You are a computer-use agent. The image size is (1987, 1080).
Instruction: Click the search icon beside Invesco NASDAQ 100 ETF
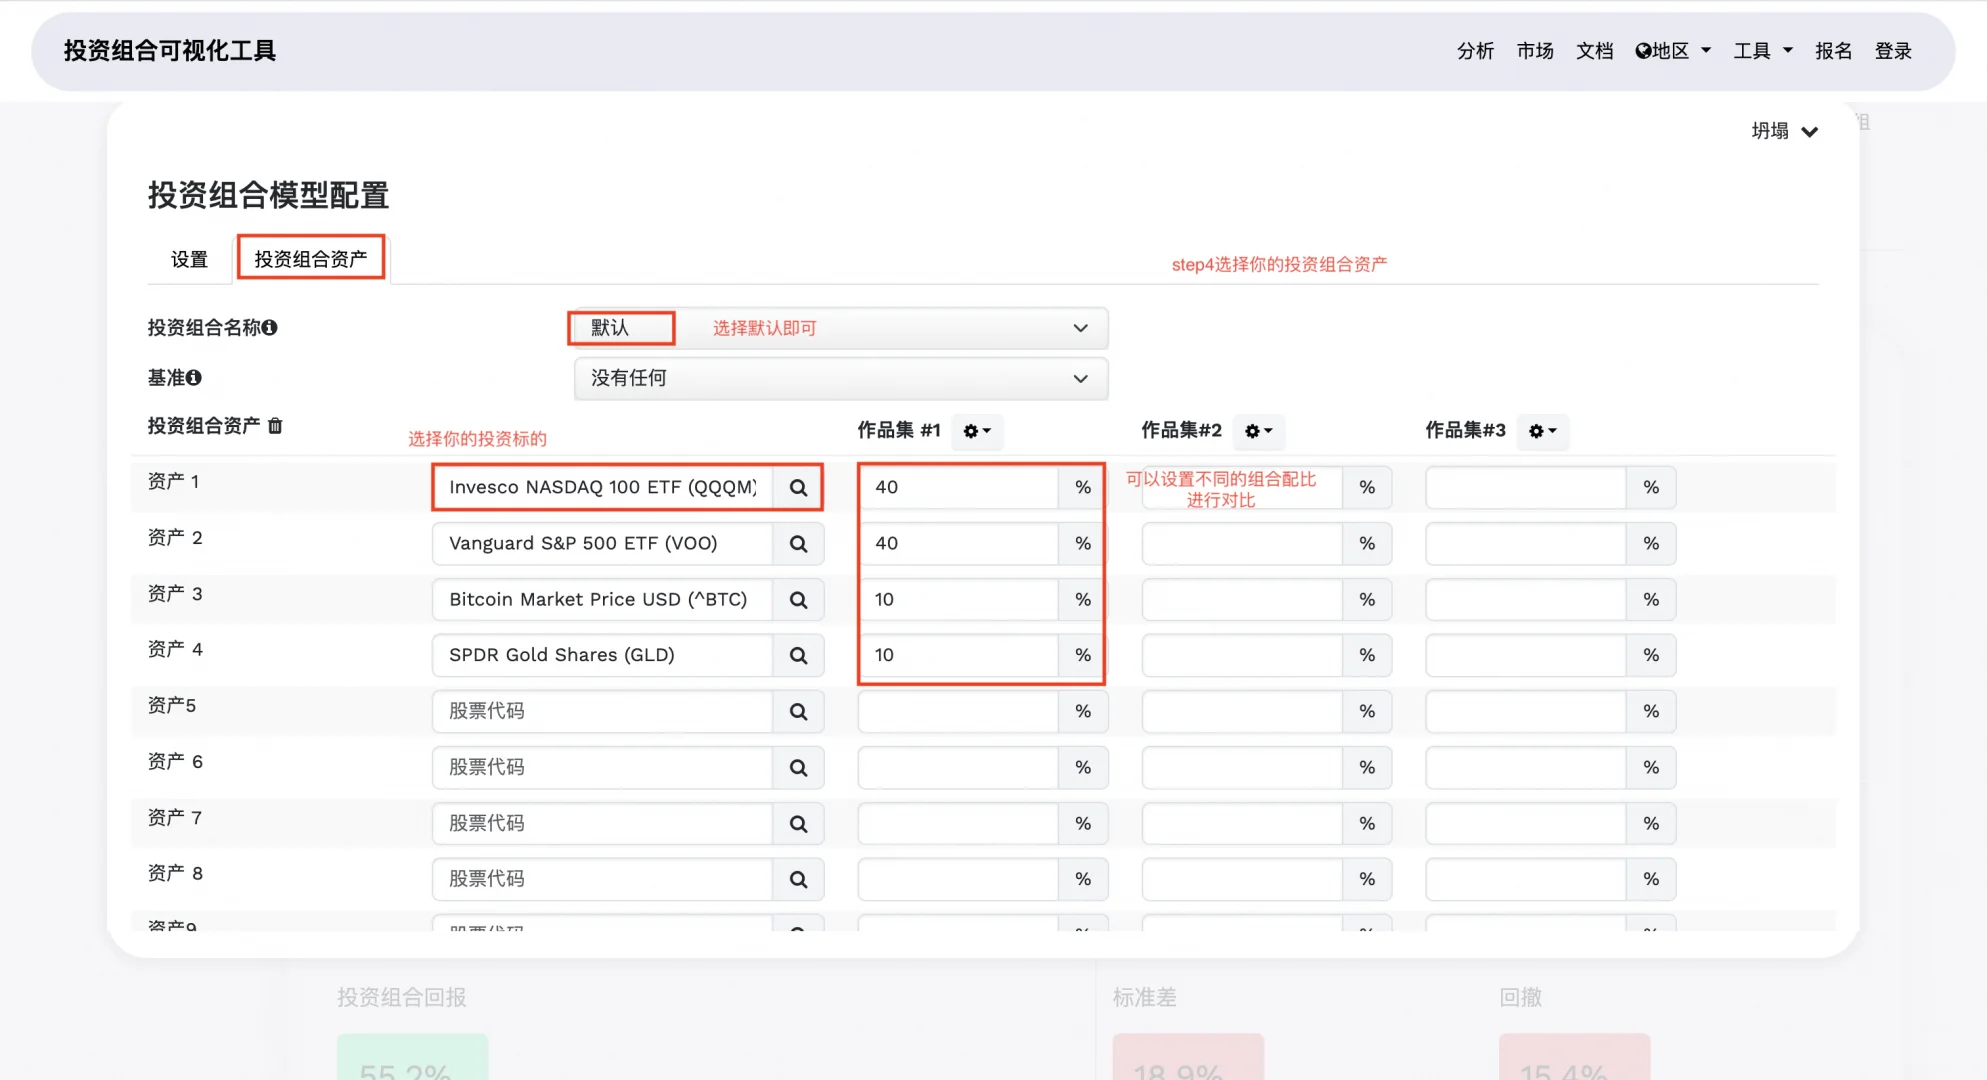(798, 487)
